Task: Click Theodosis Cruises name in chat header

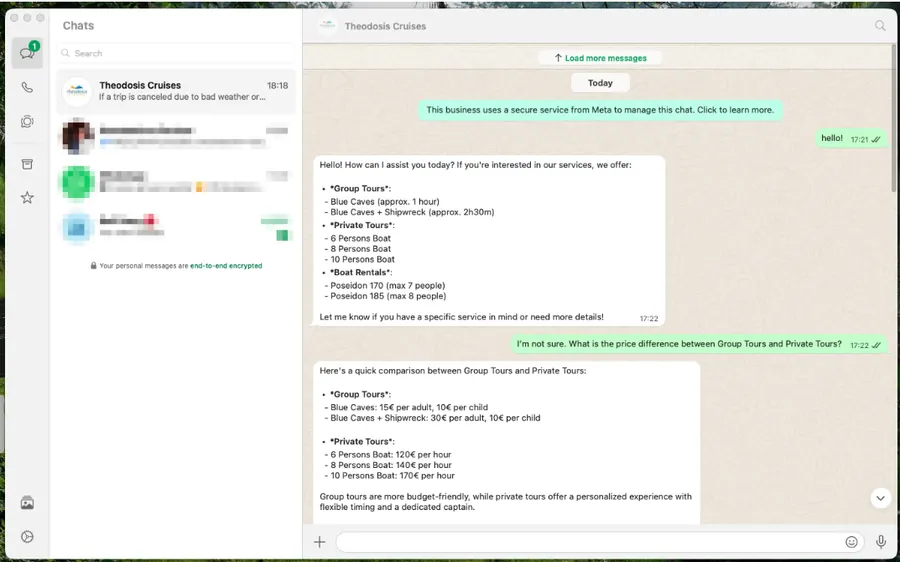Action: [x=385, y=26]
